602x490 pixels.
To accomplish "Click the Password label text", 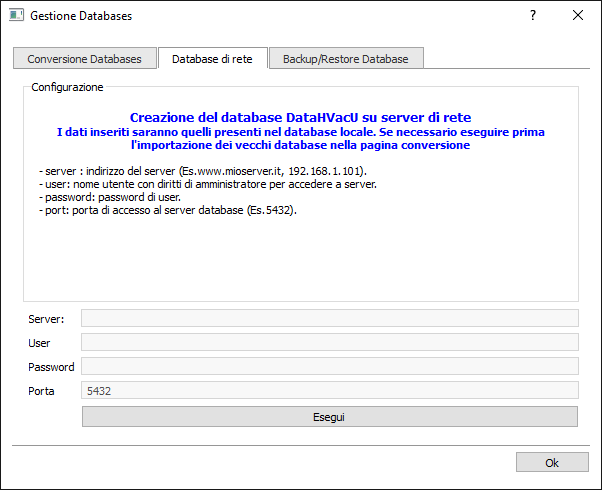I will click(51, 367).
